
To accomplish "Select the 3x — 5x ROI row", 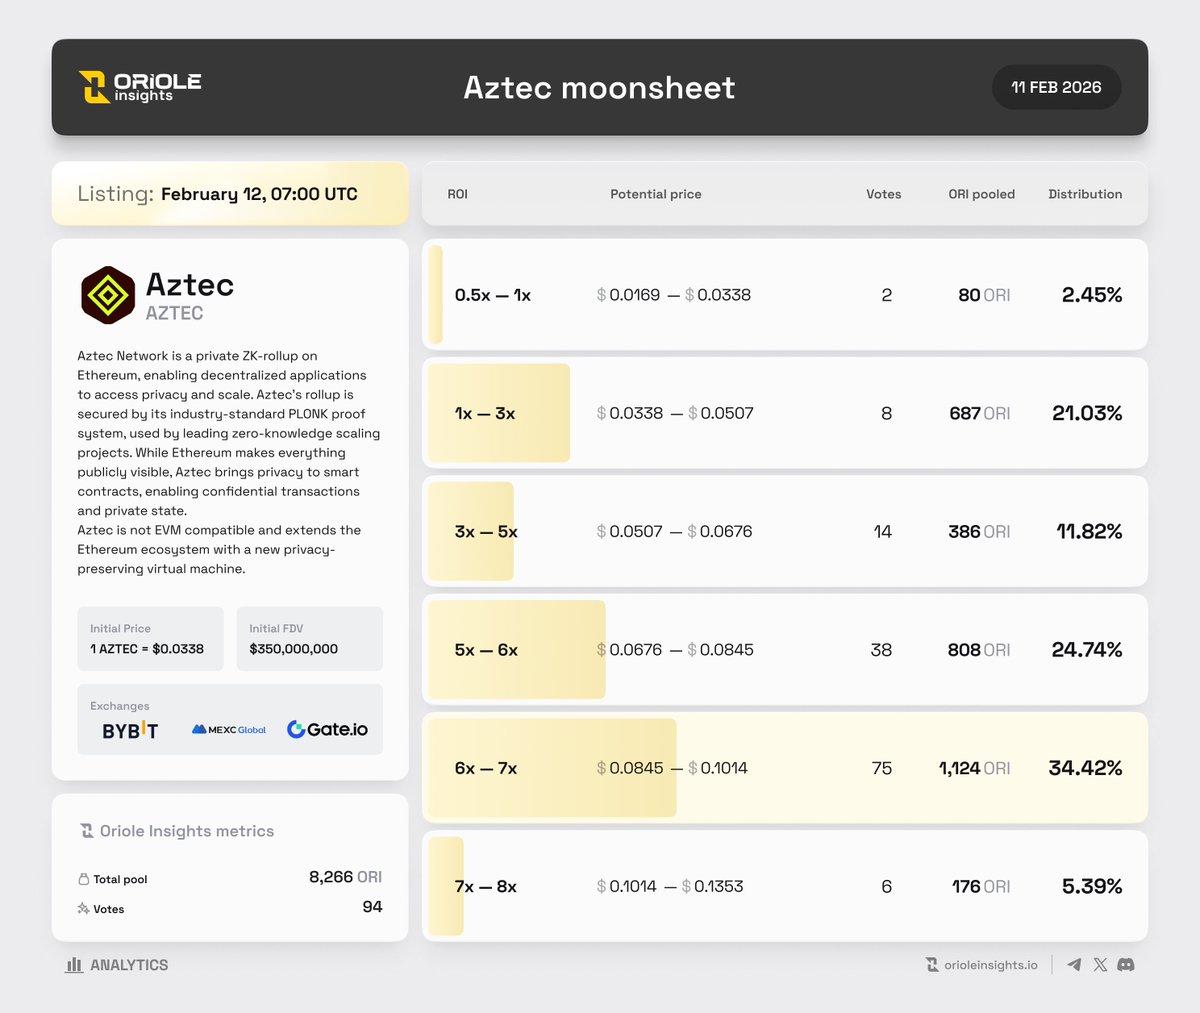I will (785, 531).
